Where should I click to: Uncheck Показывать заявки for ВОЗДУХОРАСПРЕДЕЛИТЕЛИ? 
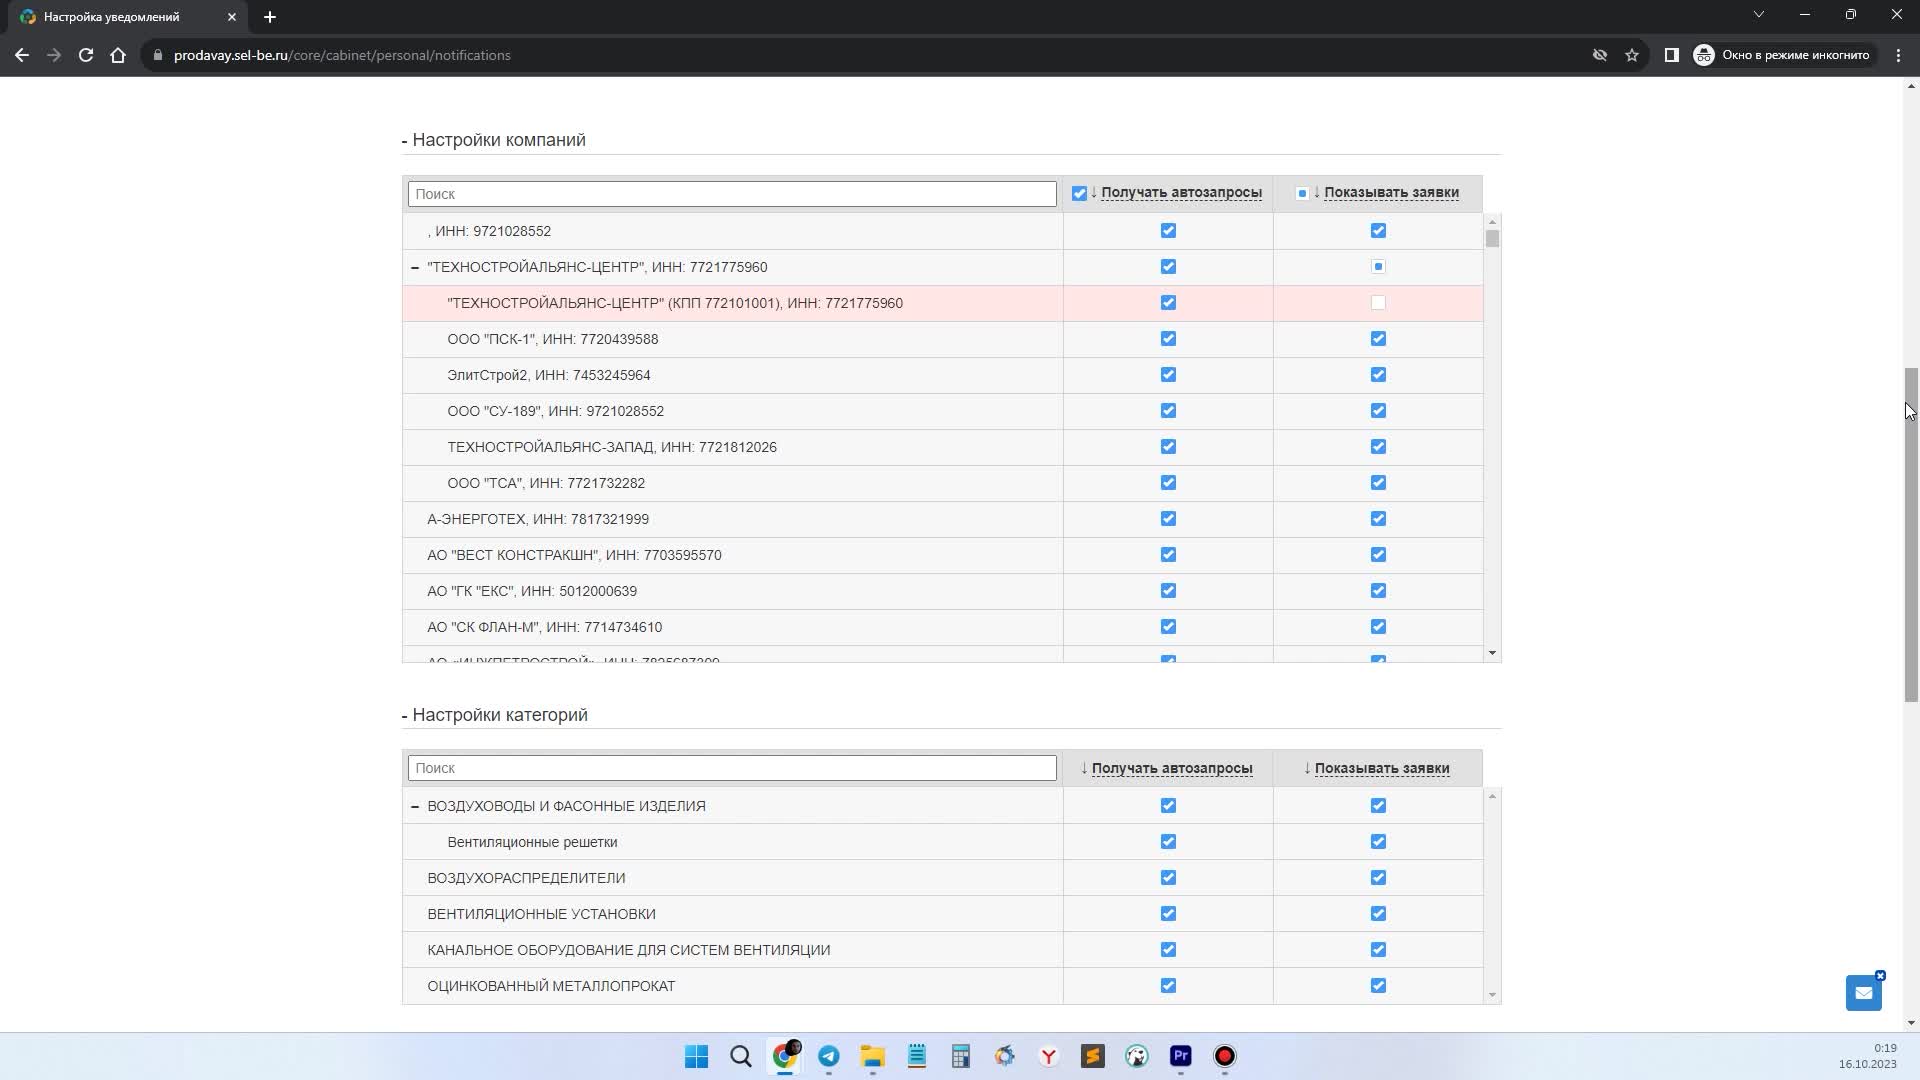[1378, 878]
